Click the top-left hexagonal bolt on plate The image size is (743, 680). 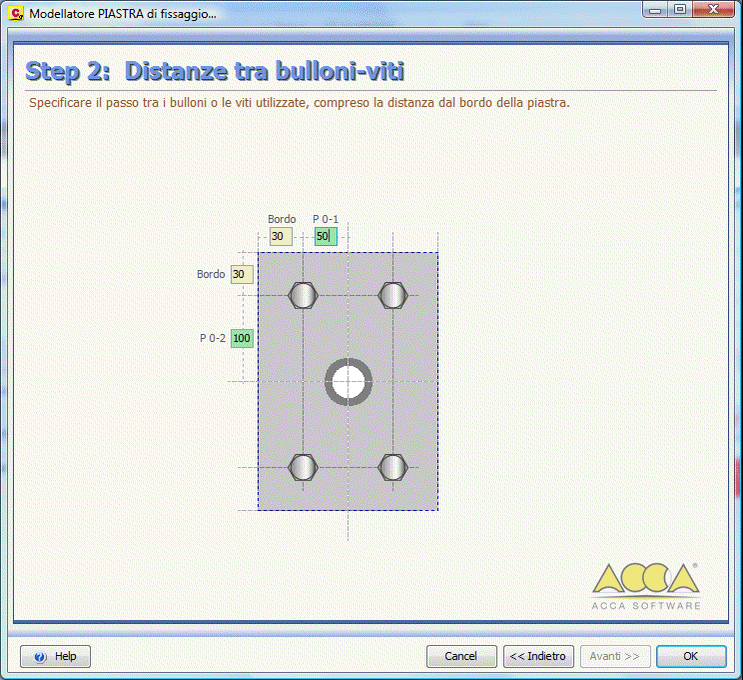pyautogui.click(x=303, y=295)
